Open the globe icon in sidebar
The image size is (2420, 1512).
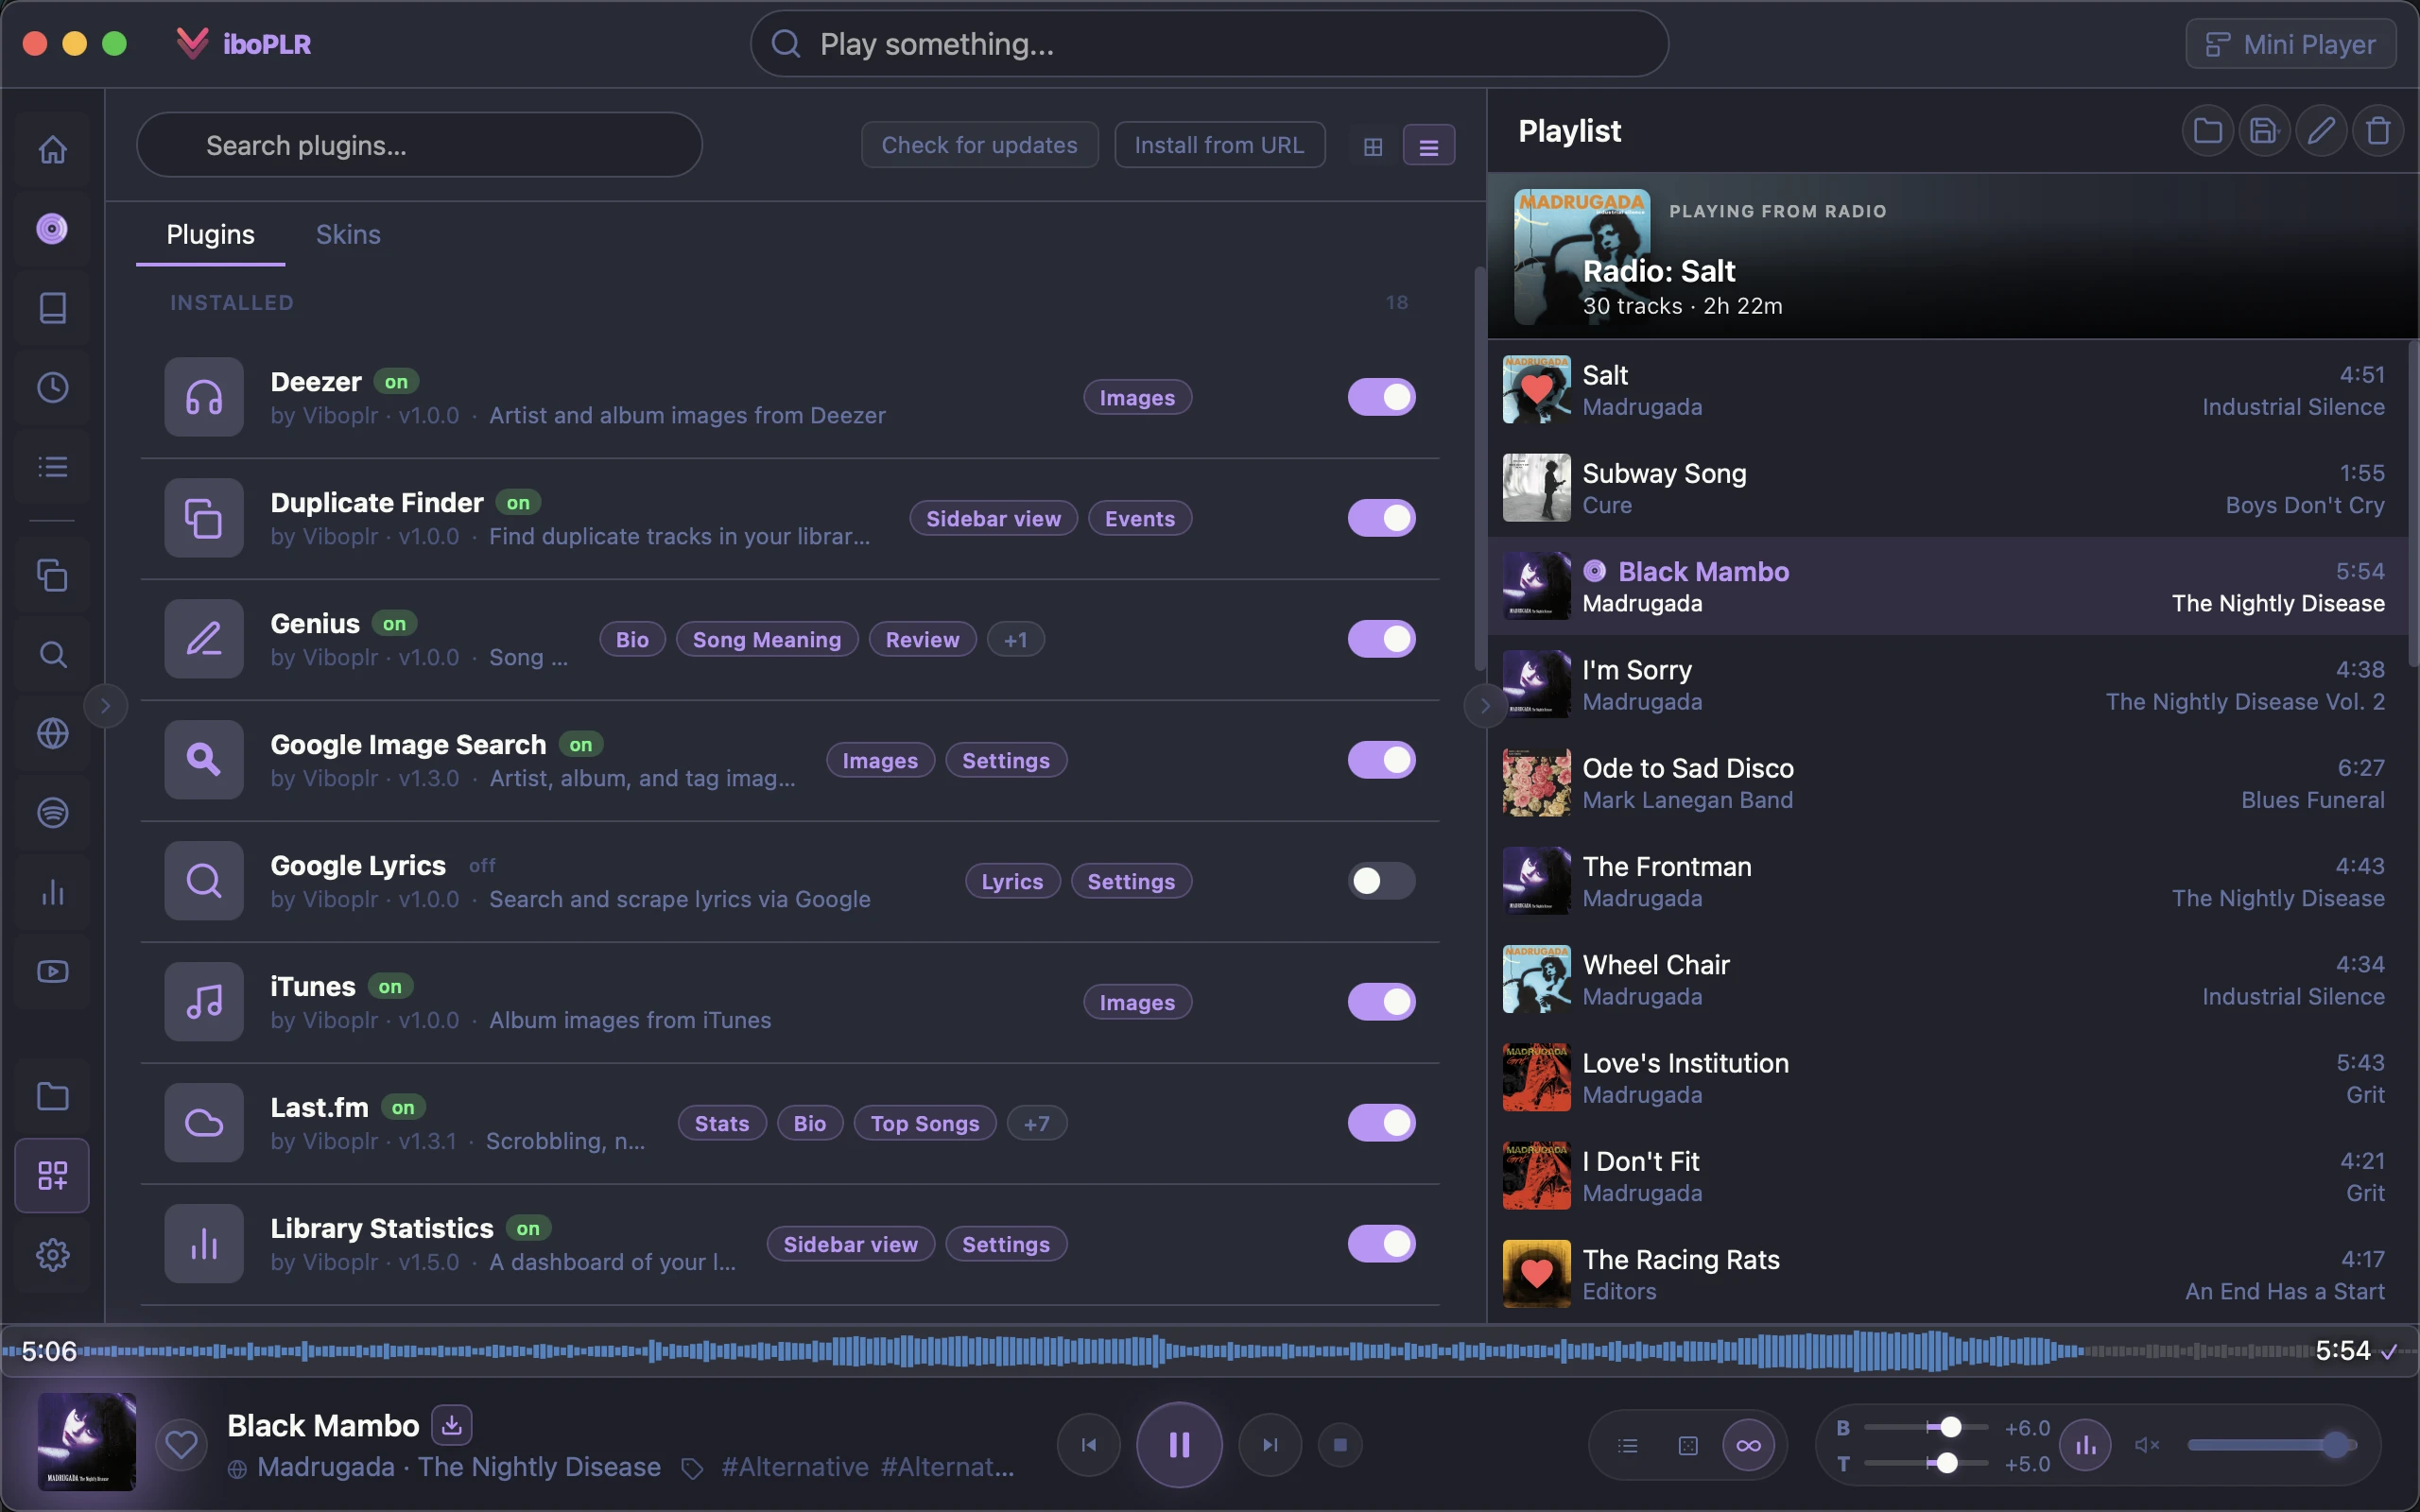[52, 733]
